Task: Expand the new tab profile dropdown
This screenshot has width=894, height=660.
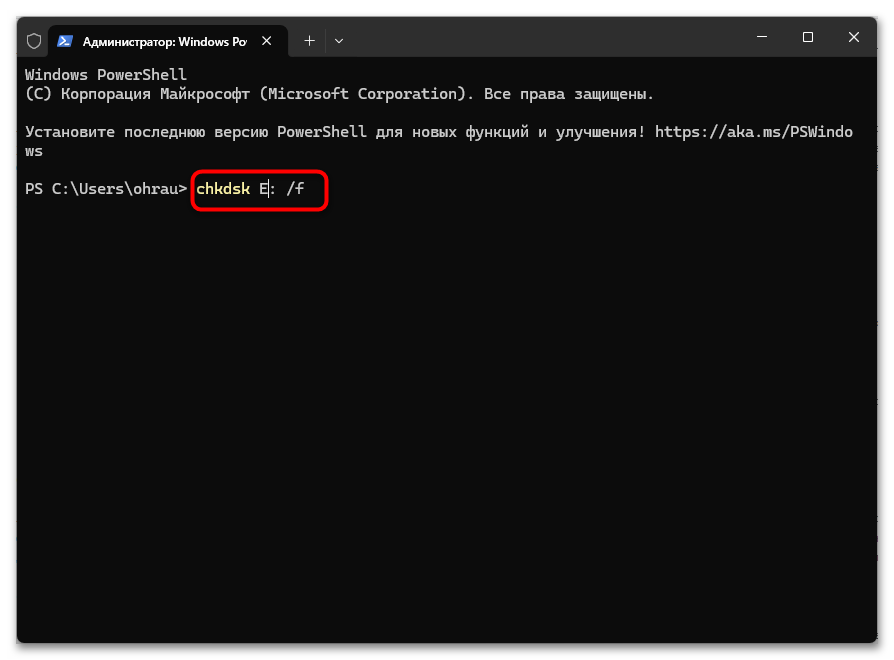Action: 339,41
